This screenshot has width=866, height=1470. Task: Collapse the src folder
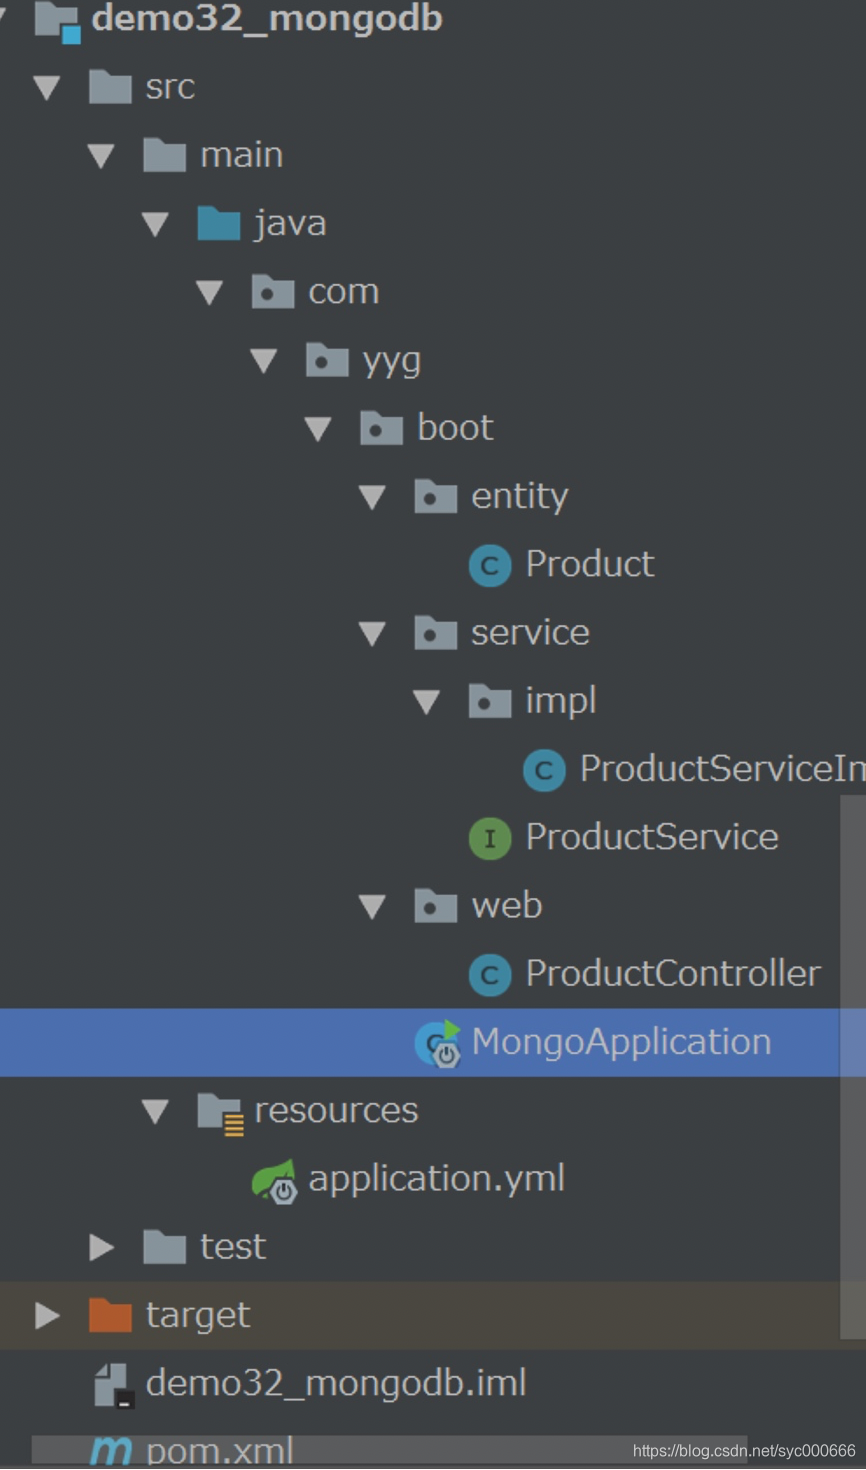tap(46, 88)
